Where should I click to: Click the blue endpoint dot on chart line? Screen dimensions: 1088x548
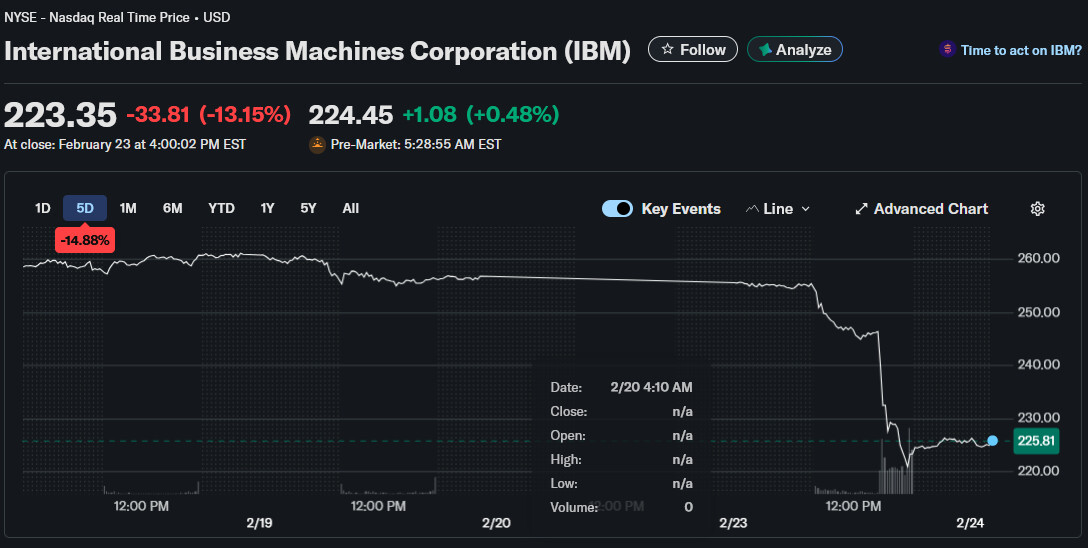coord(992,440)
